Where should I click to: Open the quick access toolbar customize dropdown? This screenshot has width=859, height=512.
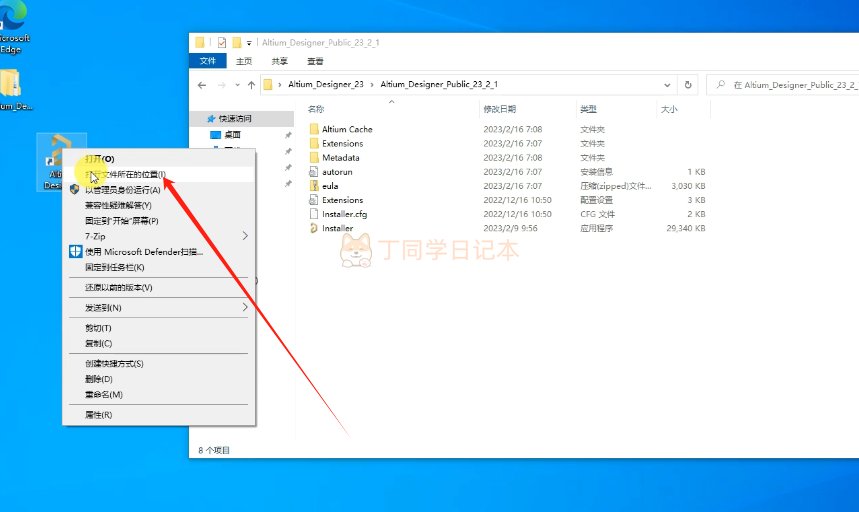point(249,43)
